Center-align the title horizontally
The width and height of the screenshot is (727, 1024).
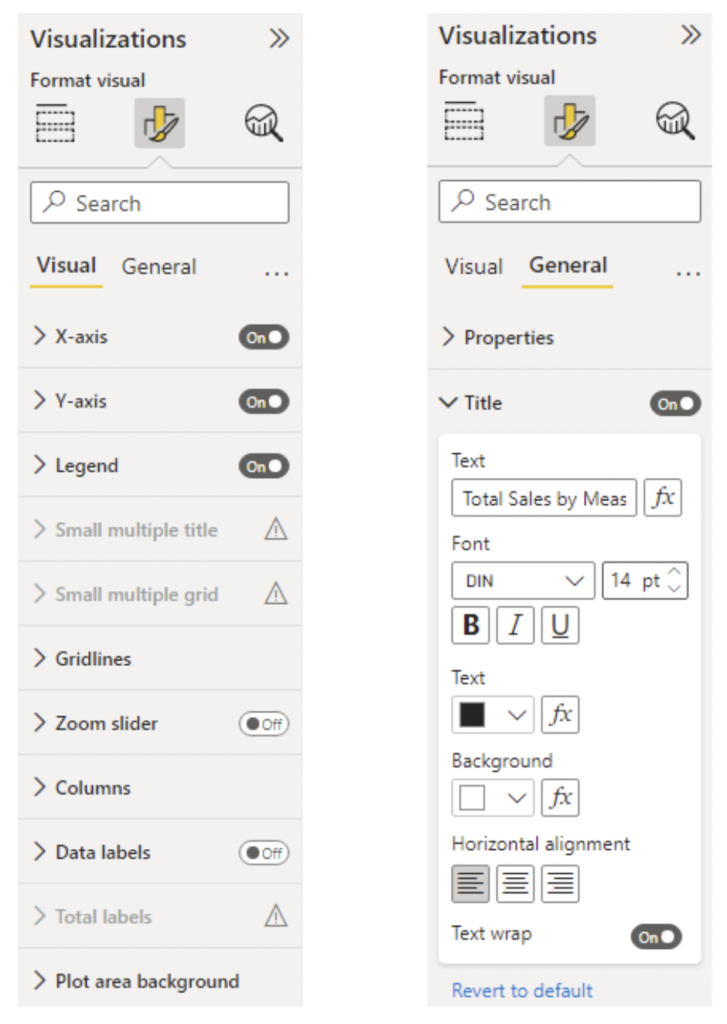tap(515, 883)
